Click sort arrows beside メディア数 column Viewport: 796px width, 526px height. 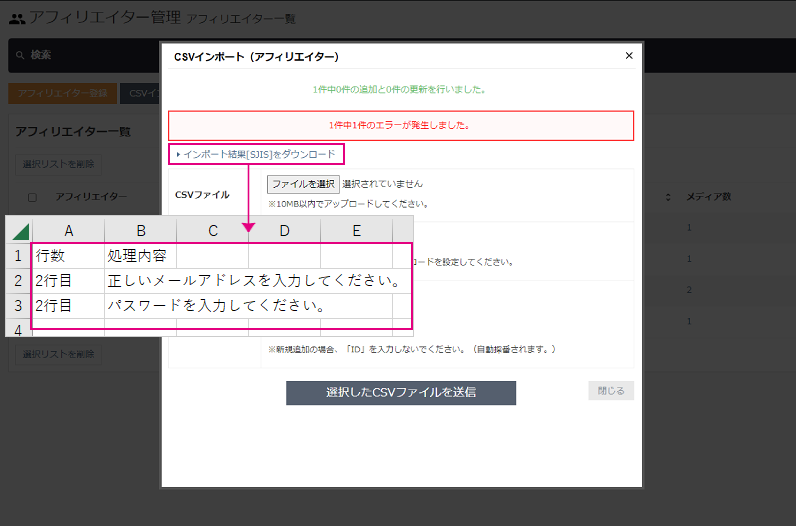(x=668, y=197)
